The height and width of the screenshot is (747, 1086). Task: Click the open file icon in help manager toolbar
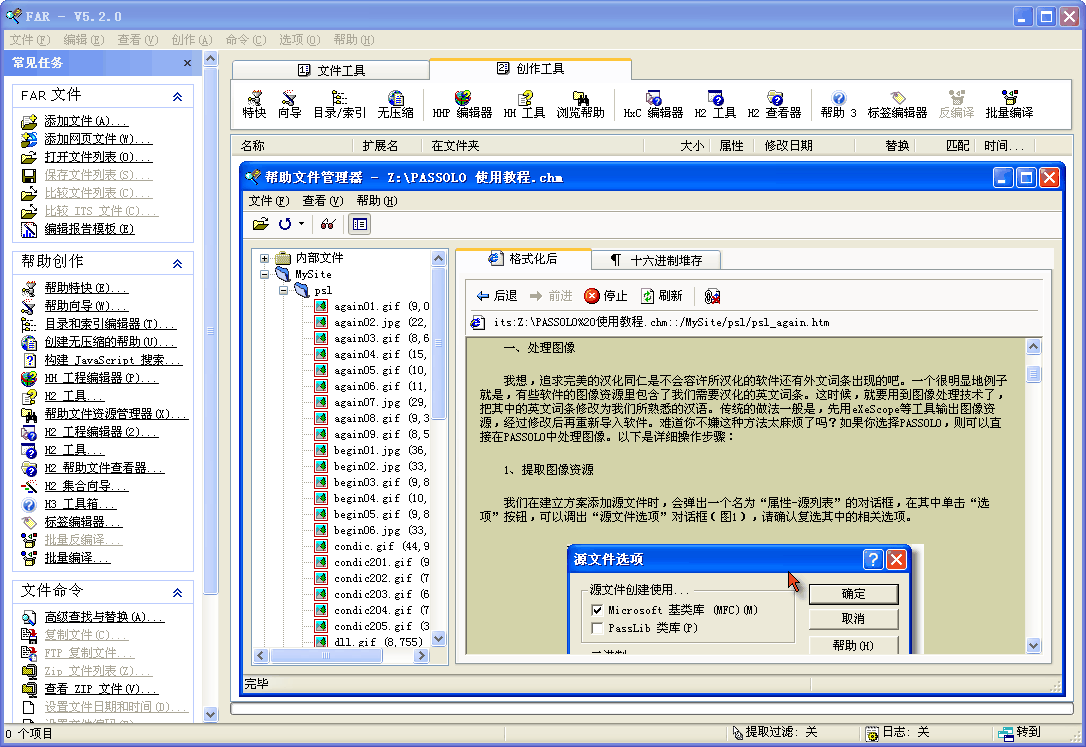click(x=260, y=224)
